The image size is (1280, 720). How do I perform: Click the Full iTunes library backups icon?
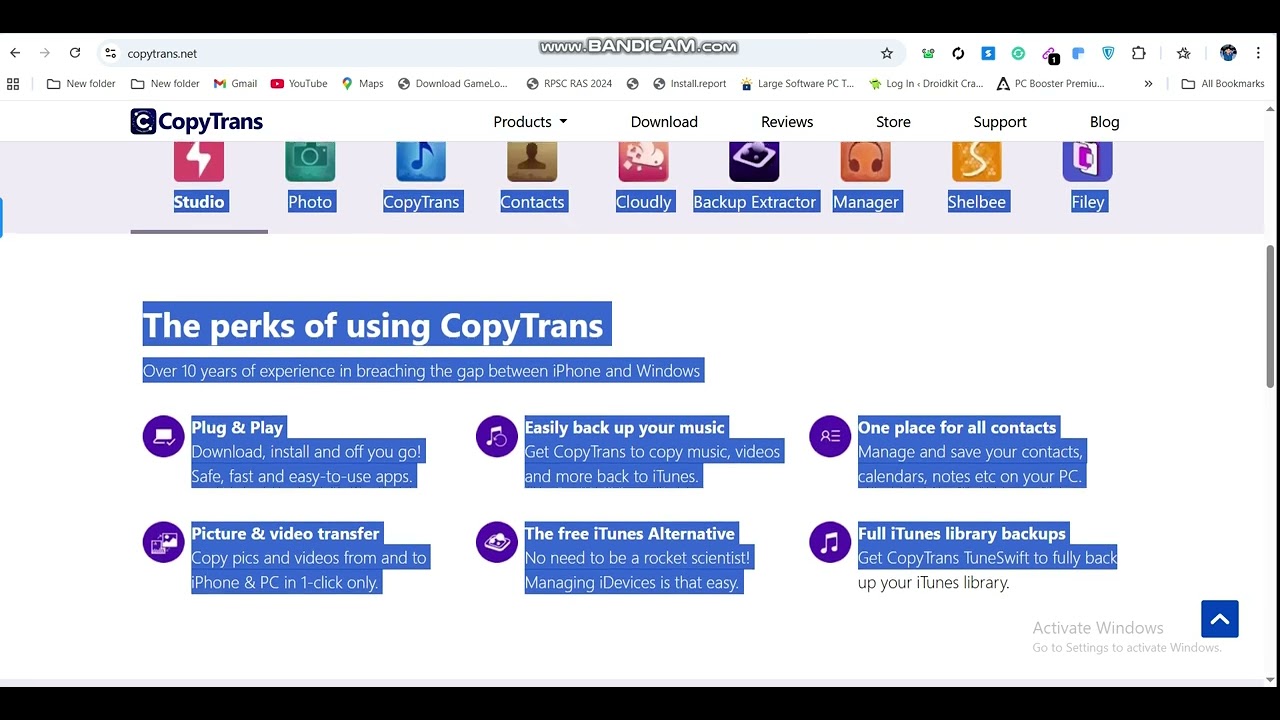(830, 542)
